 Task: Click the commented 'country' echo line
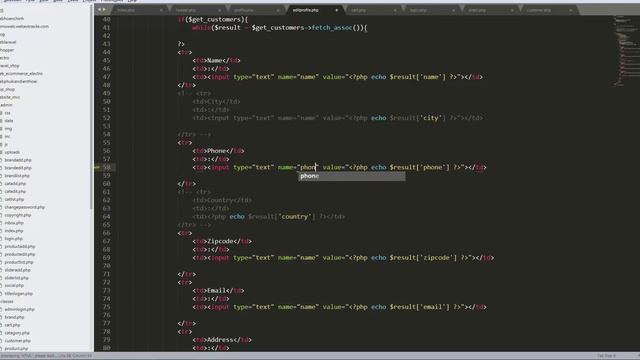tap(269, 217)
